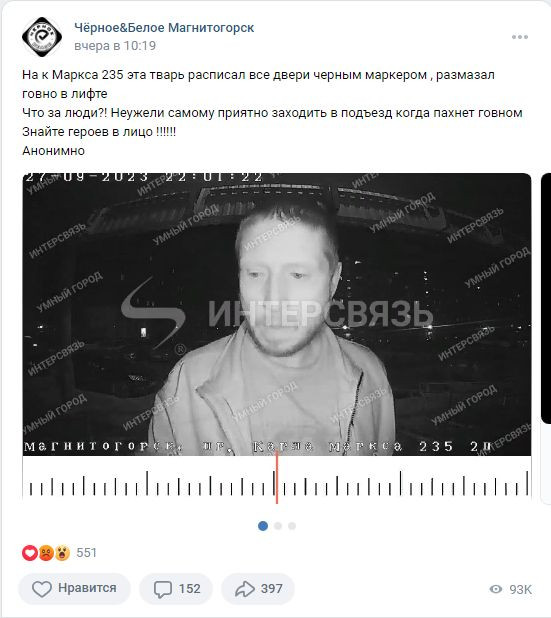
Task: View the heart reaction emoji
Action: tap(30, 553)
